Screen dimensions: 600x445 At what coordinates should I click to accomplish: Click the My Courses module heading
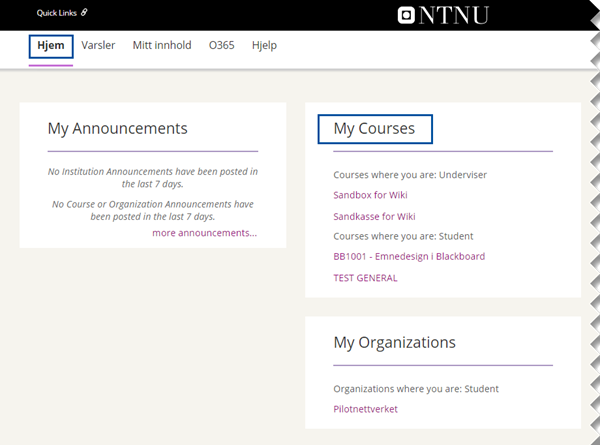[x=374, y=129]
